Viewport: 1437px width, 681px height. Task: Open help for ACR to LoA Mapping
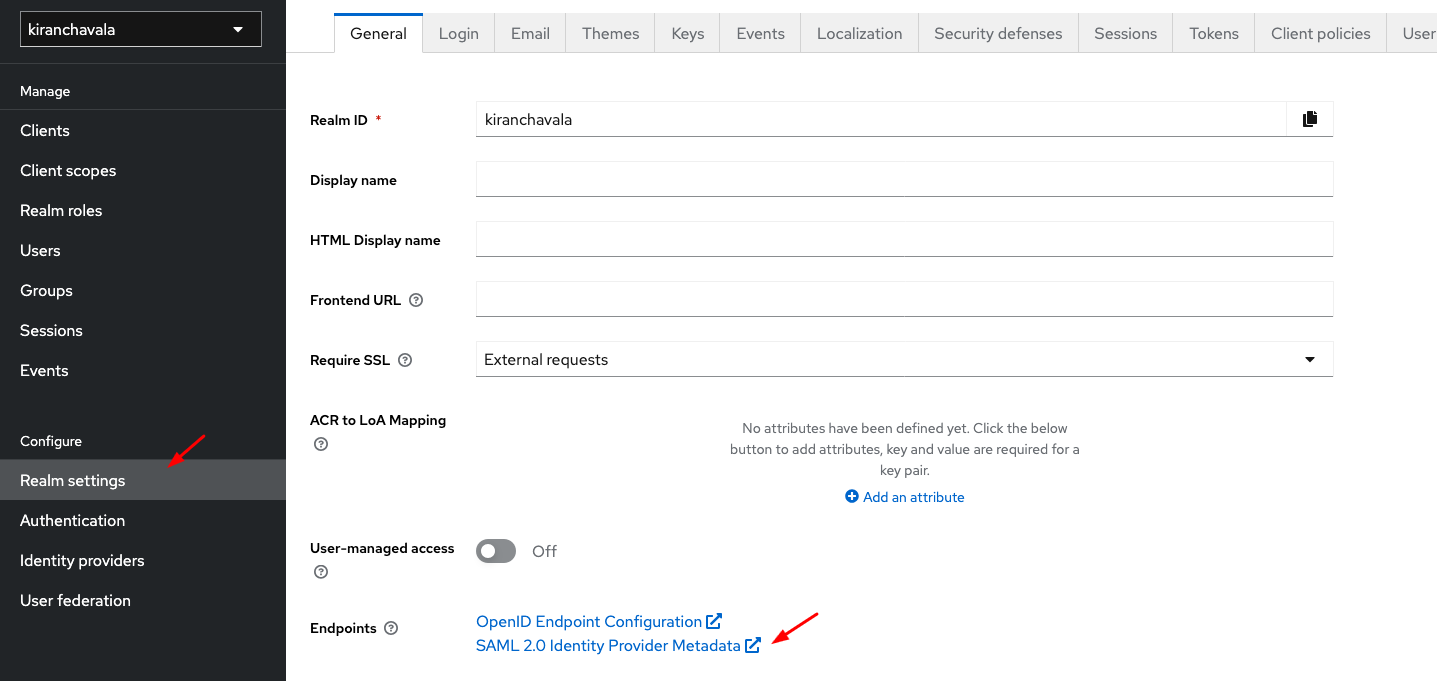point(321,444)
